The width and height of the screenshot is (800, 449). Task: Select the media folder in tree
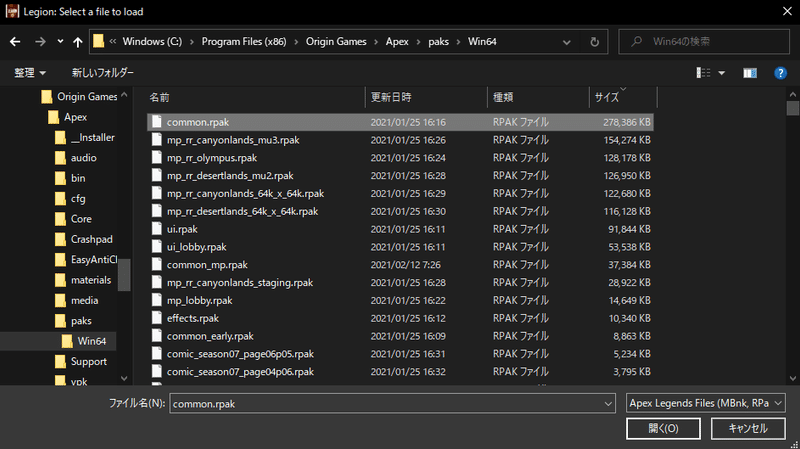point(77,301)
